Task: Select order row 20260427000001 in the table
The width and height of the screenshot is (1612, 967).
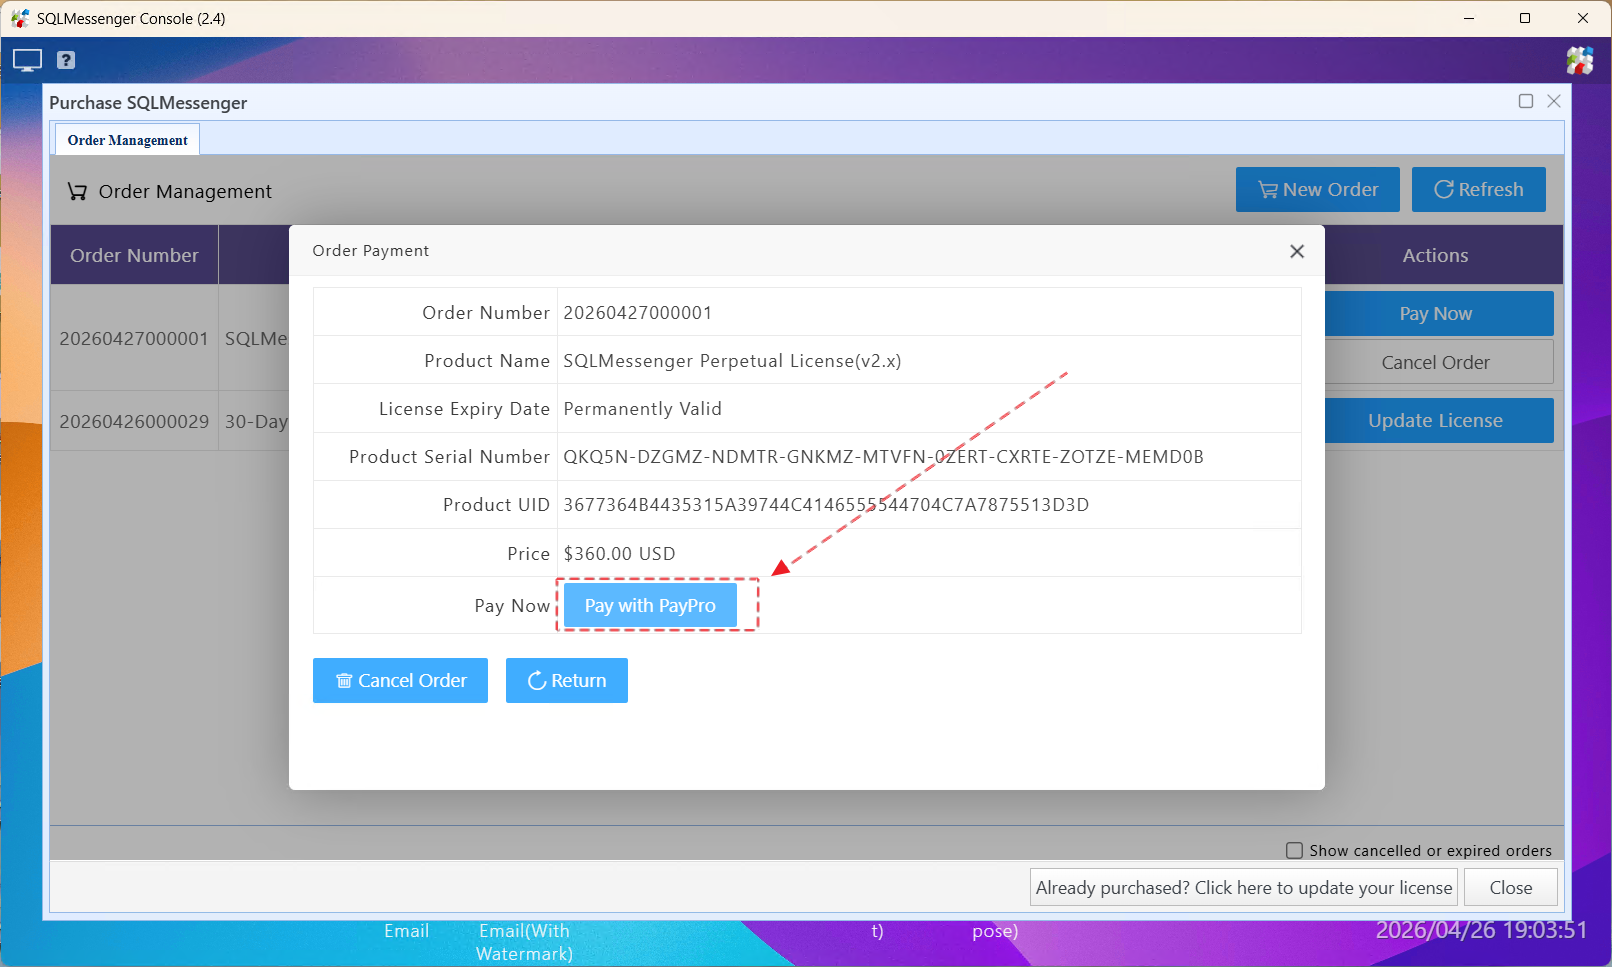Action: (134, 339)
